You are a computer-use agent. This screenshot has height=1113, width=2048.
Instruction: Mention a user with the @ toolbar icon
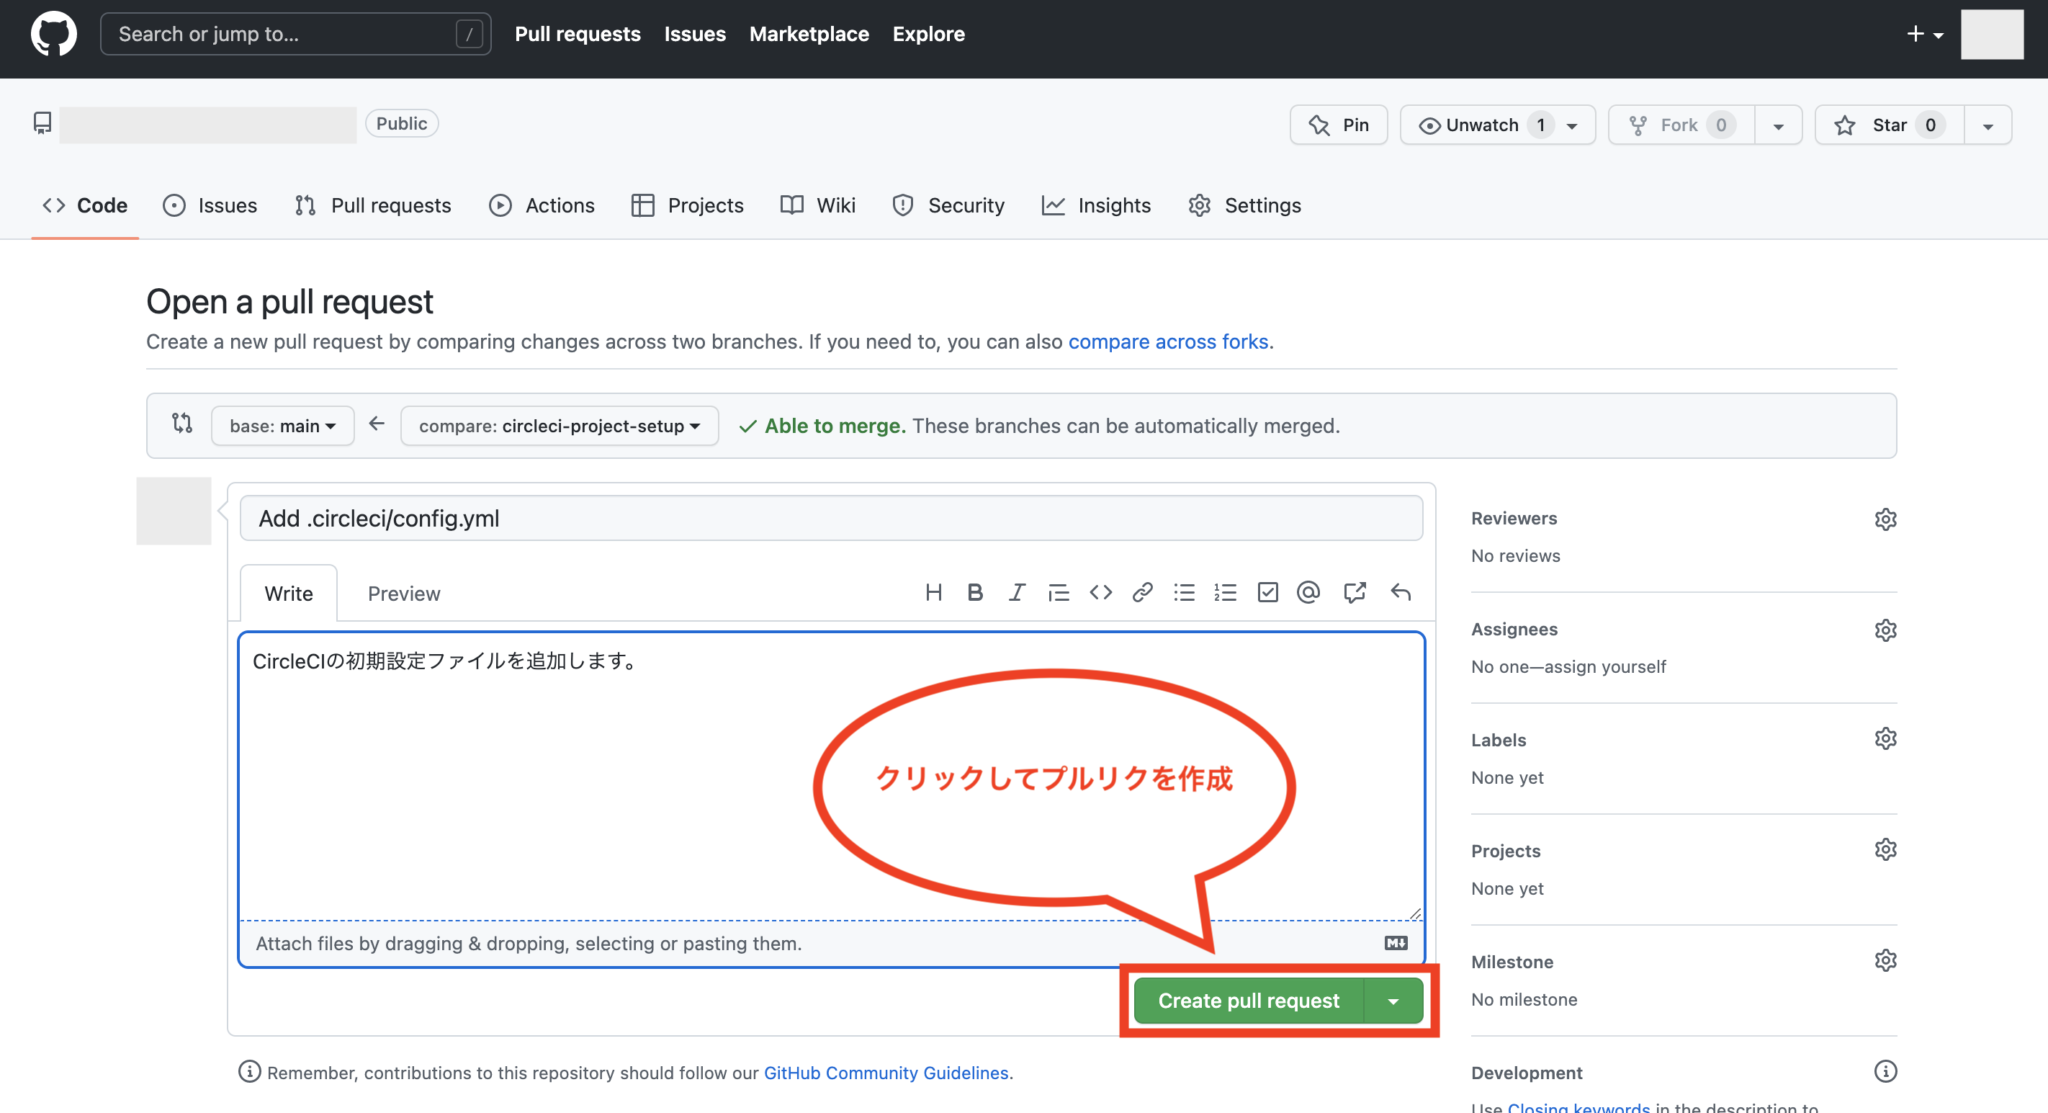point(1308,592)
